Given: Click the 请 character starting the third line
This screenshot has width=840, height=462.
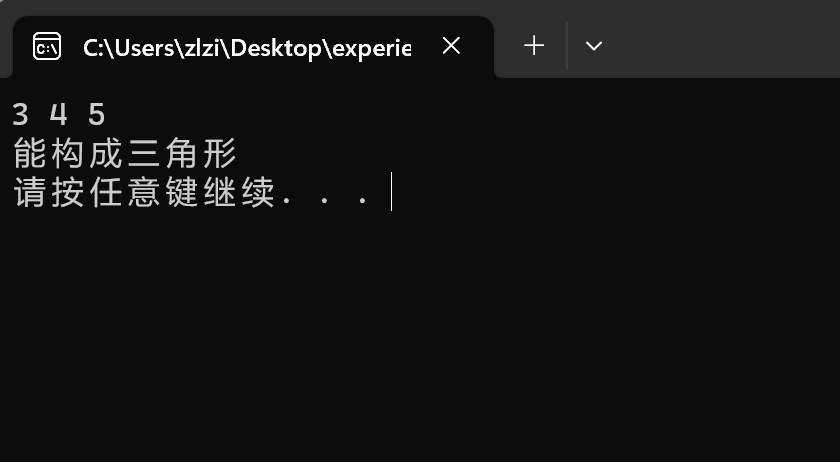Looking at the screenshot, I should click(29, 192).
